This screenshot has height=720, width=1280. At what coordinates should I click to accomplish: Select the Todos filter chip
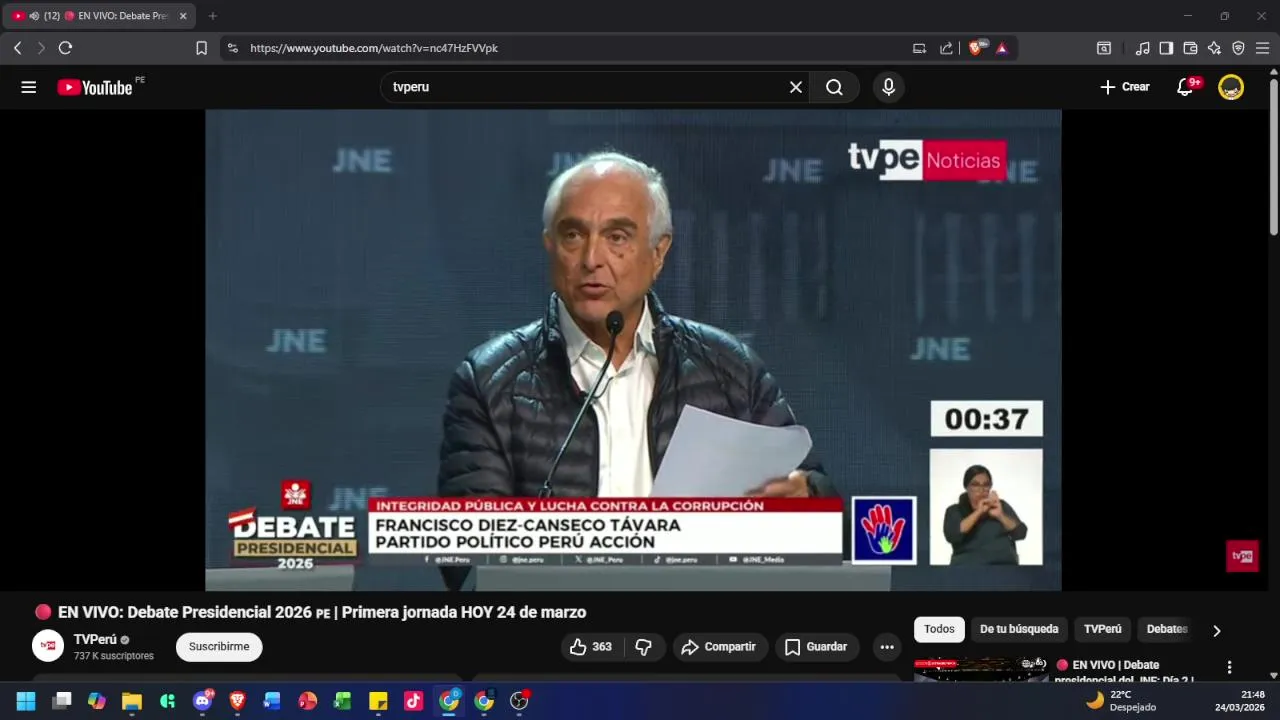939,629
